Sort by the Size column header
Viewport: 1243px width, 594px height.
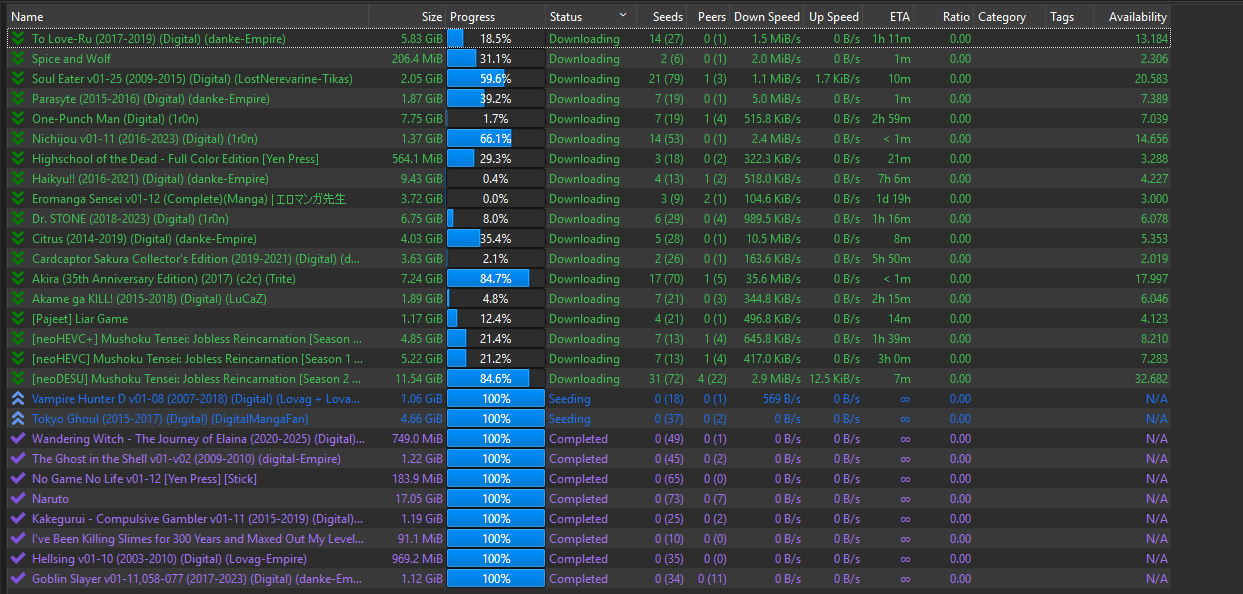point(431,16)
